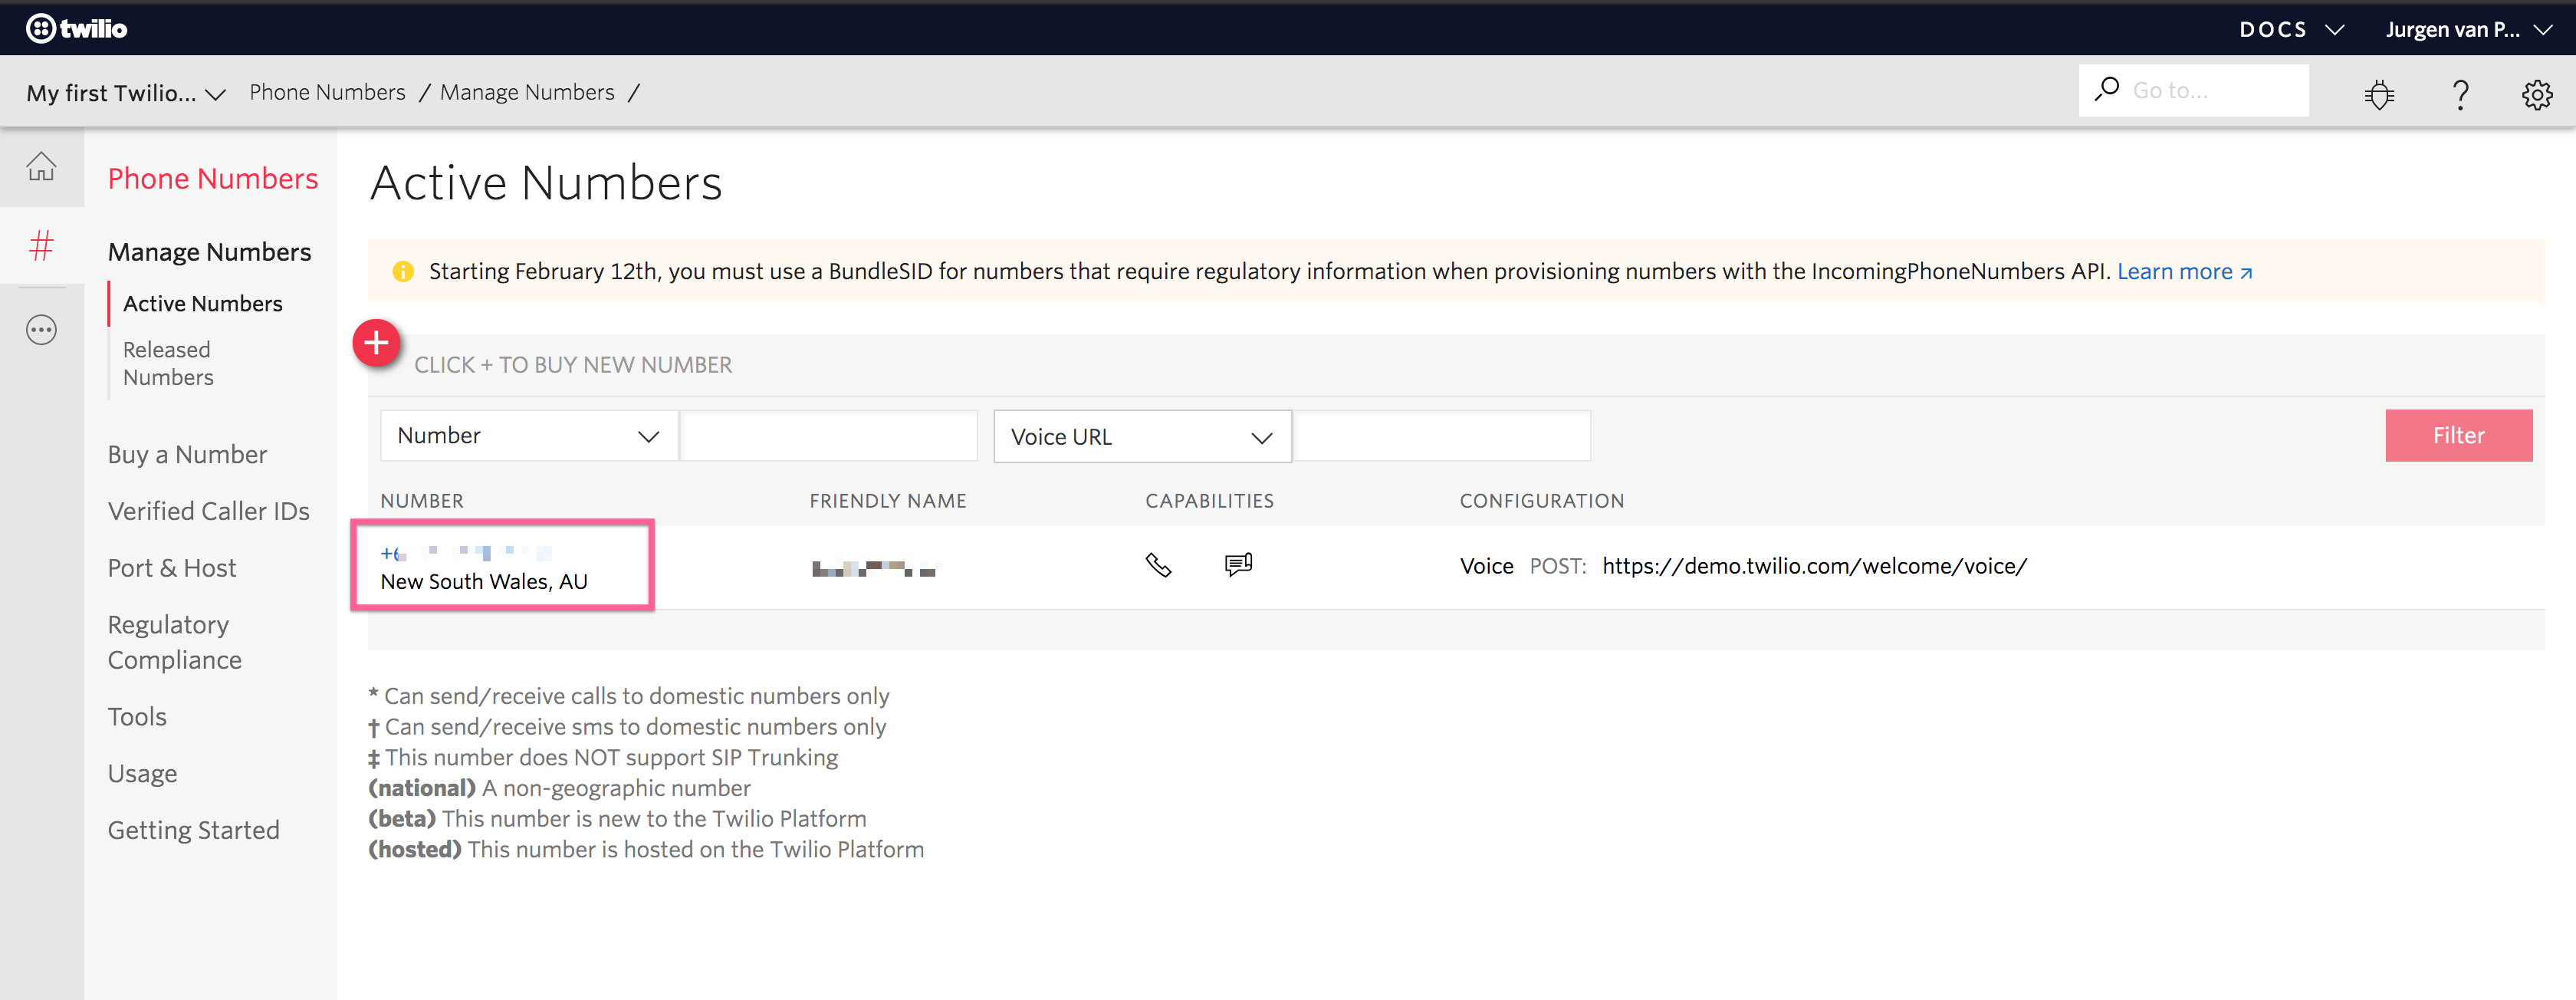The width and height of the screenshot is (2576, 1000).
Task: Click the FRIENDLY NAME column header
Action: (887, 500)
